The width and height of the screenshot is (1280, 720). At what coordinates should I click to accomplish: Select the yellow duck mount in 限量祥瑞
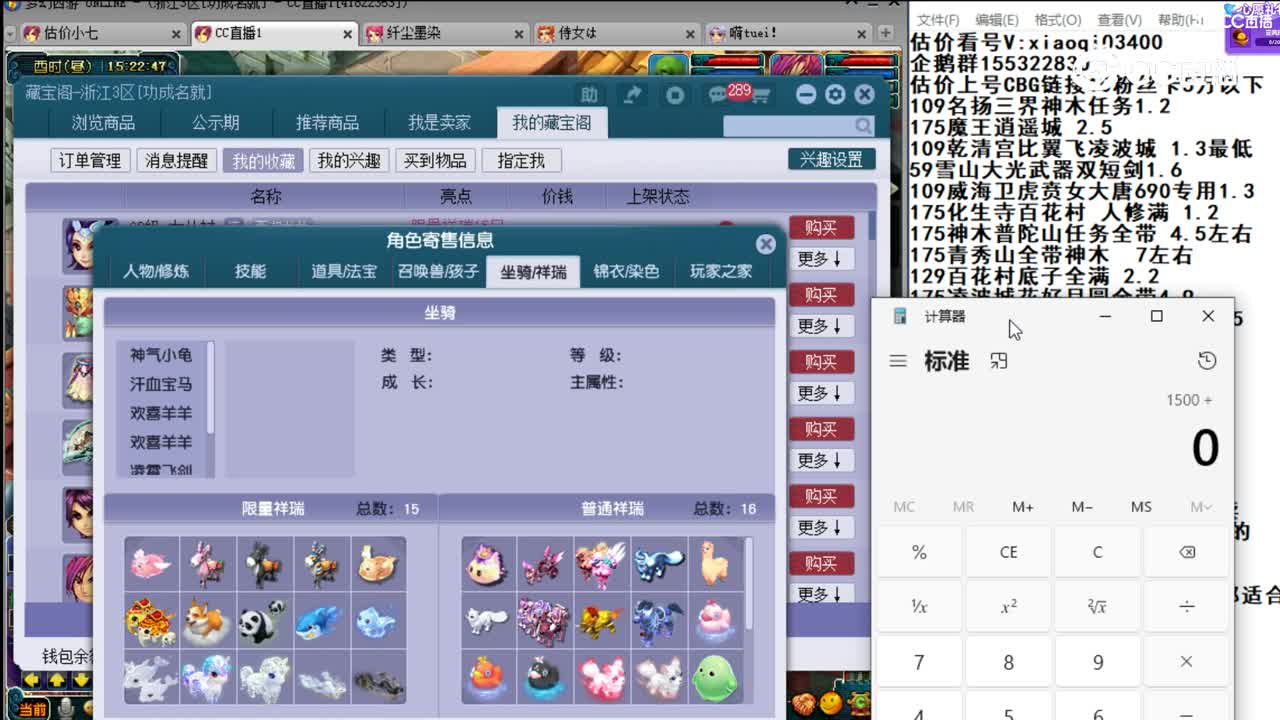pos(379,565)
